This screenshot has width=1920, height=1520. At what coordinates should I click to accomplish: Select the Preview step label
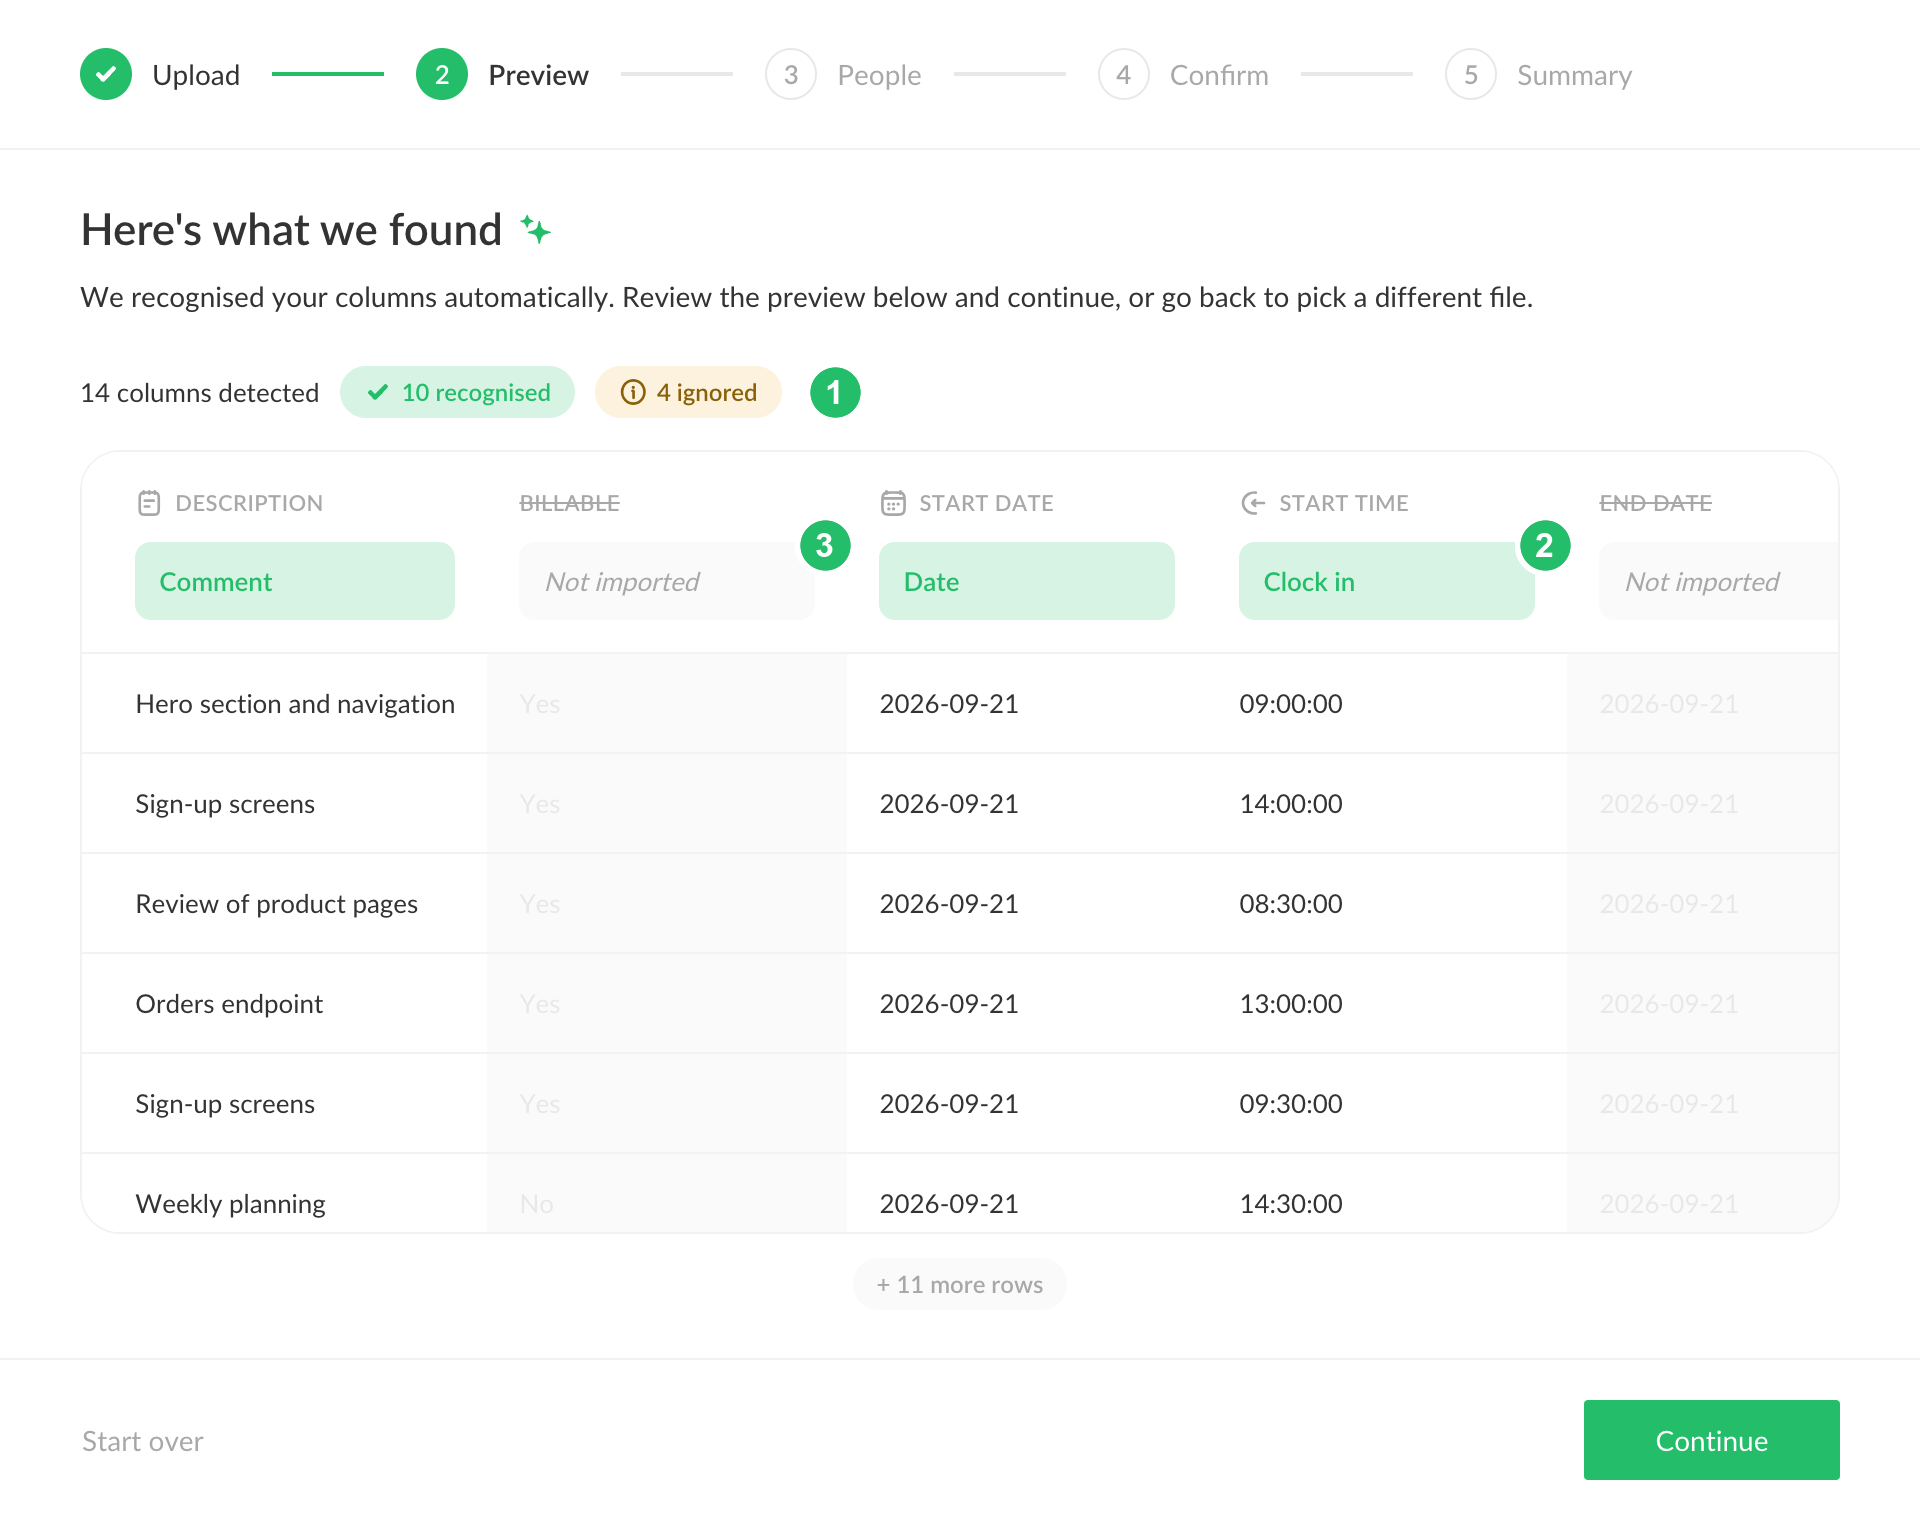pos(538,75)
